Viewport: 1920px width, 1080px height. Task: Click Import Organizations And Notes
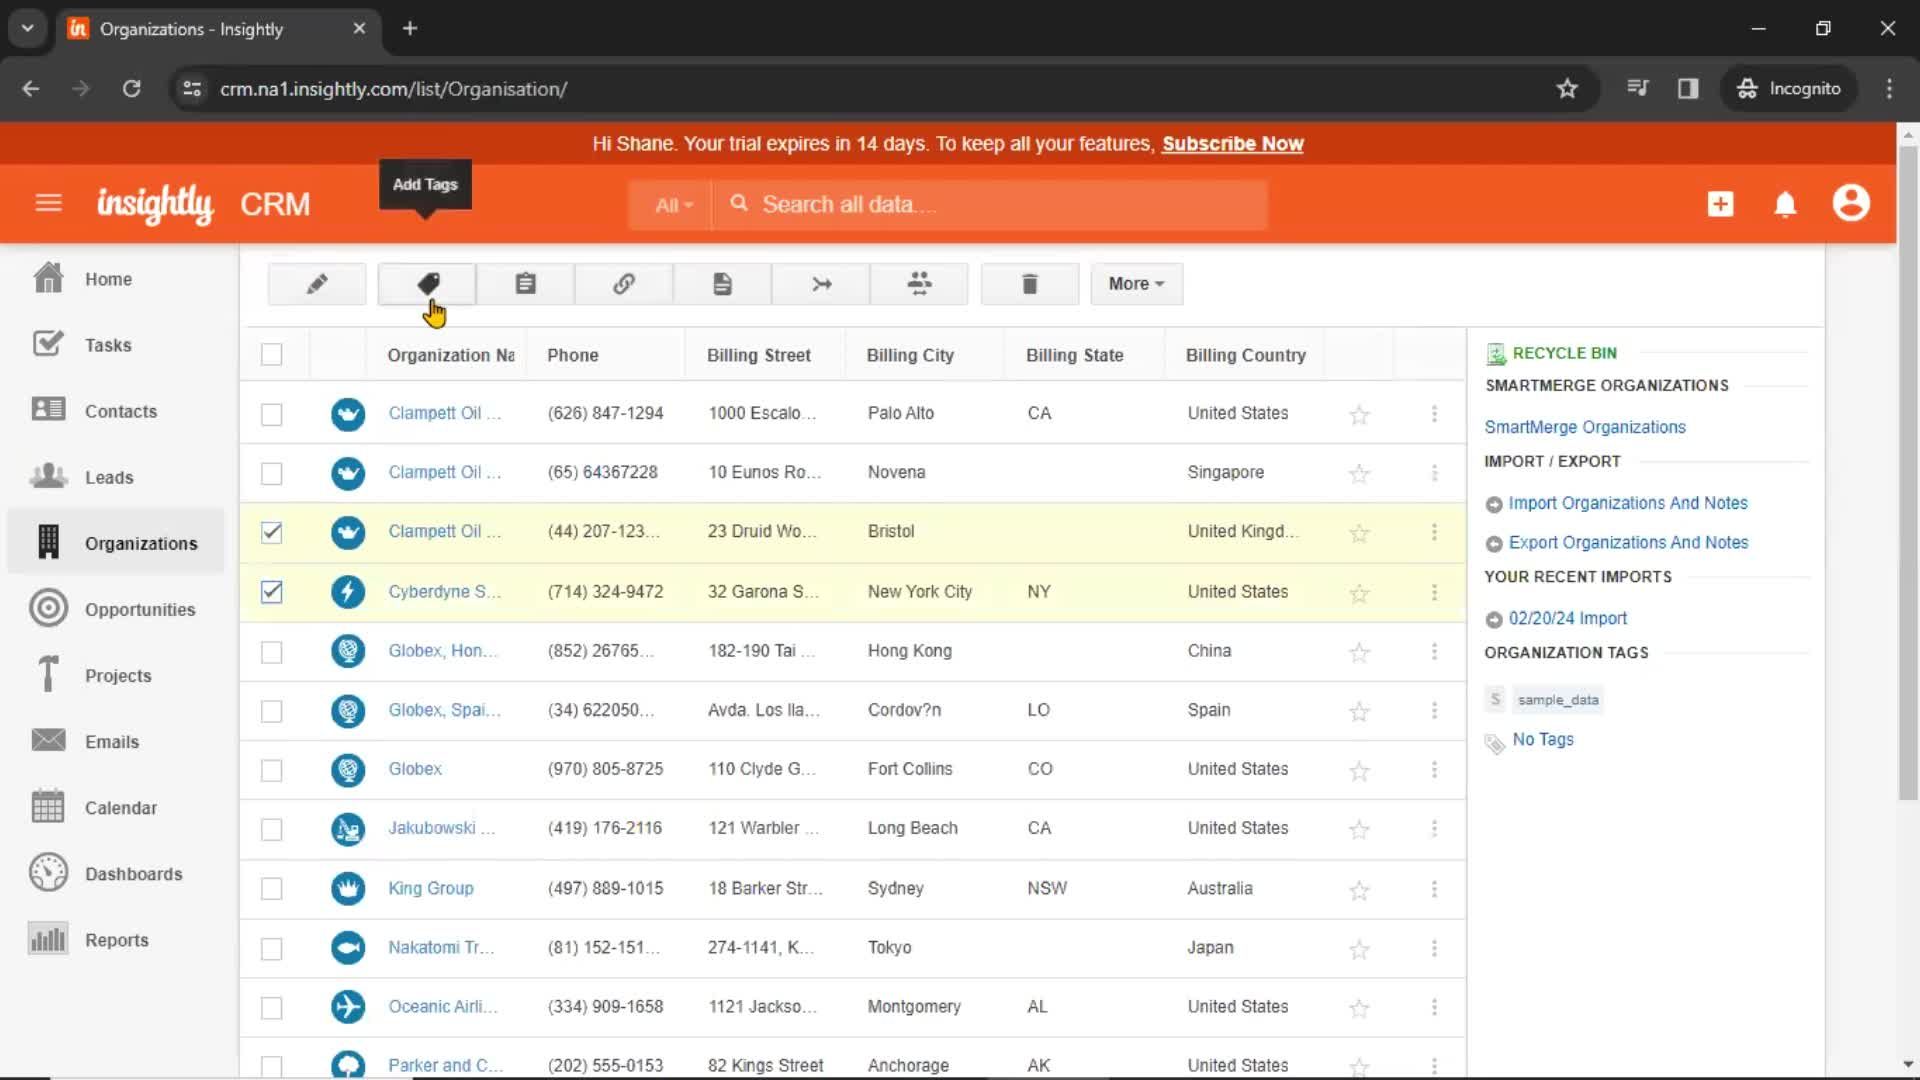[1627, 503]
